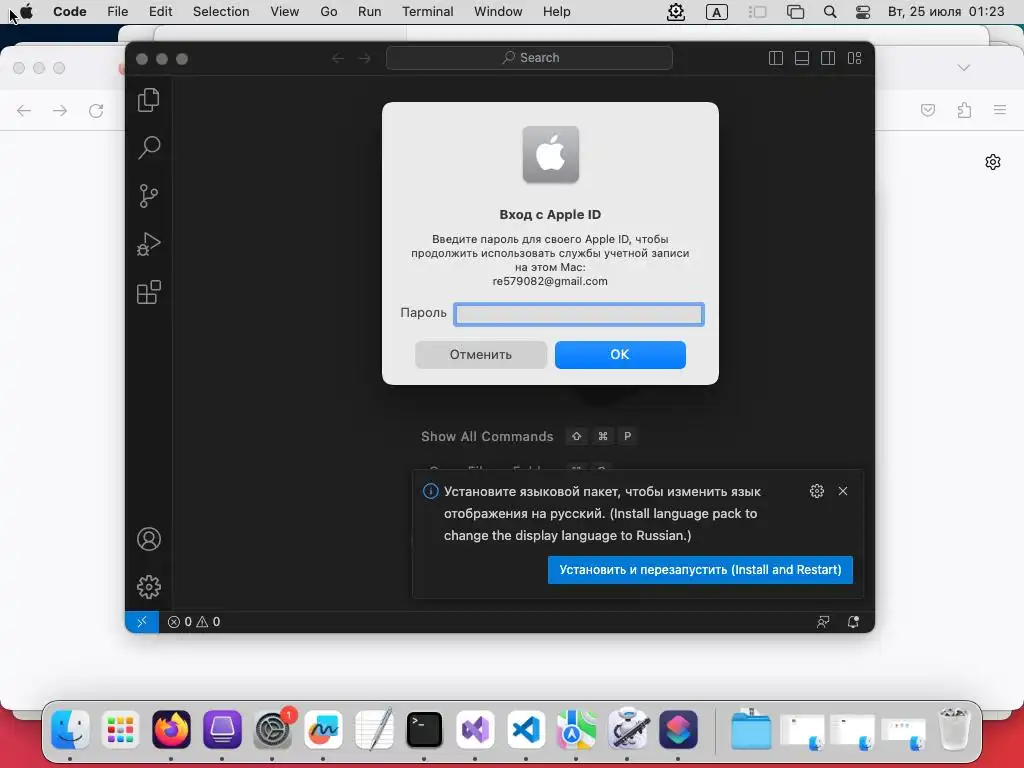Expand tab list chevron in browser

964,68
